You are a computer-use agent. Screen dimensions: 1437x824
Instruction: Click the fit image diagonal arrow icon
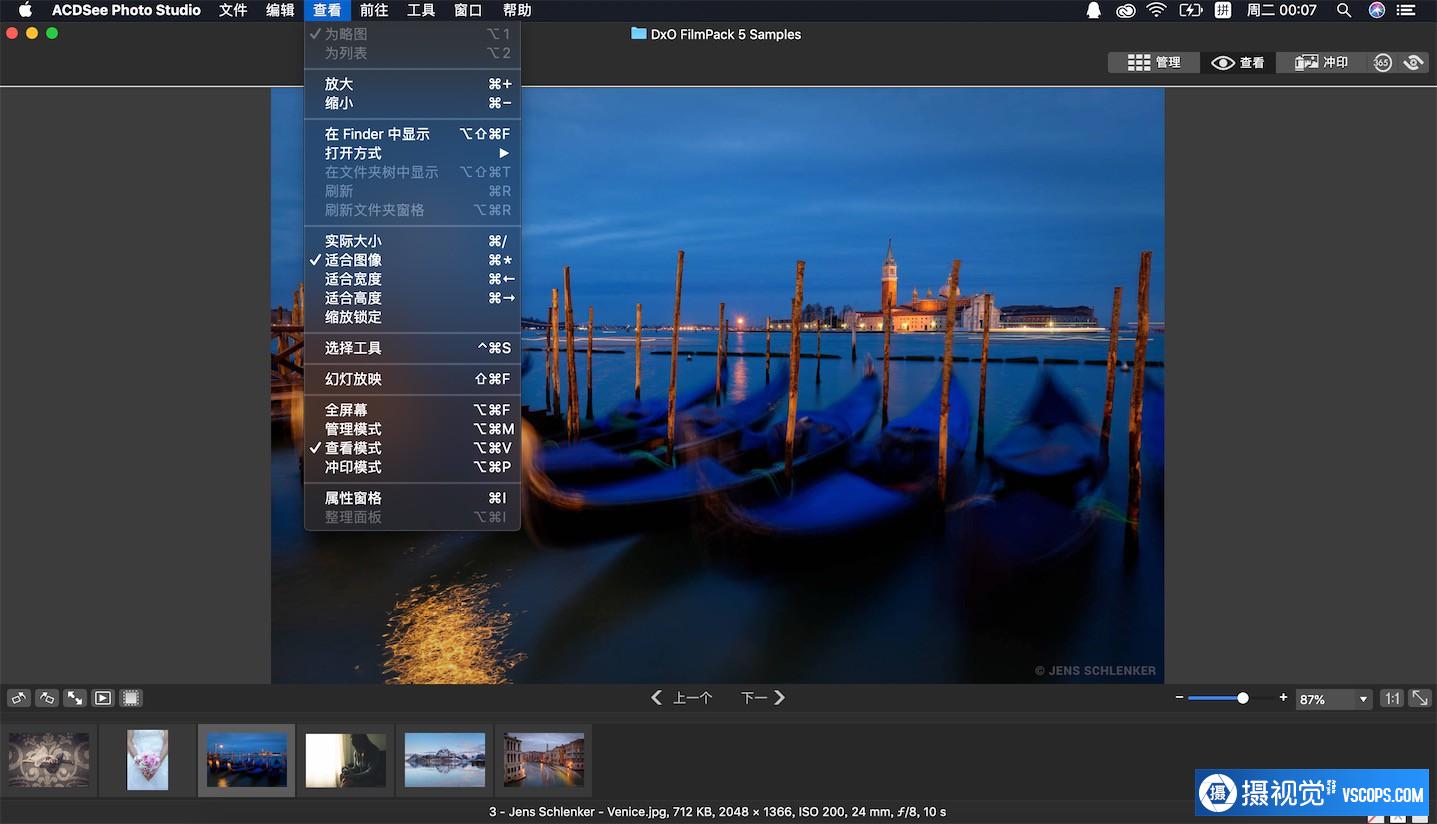pos(1419,699)
